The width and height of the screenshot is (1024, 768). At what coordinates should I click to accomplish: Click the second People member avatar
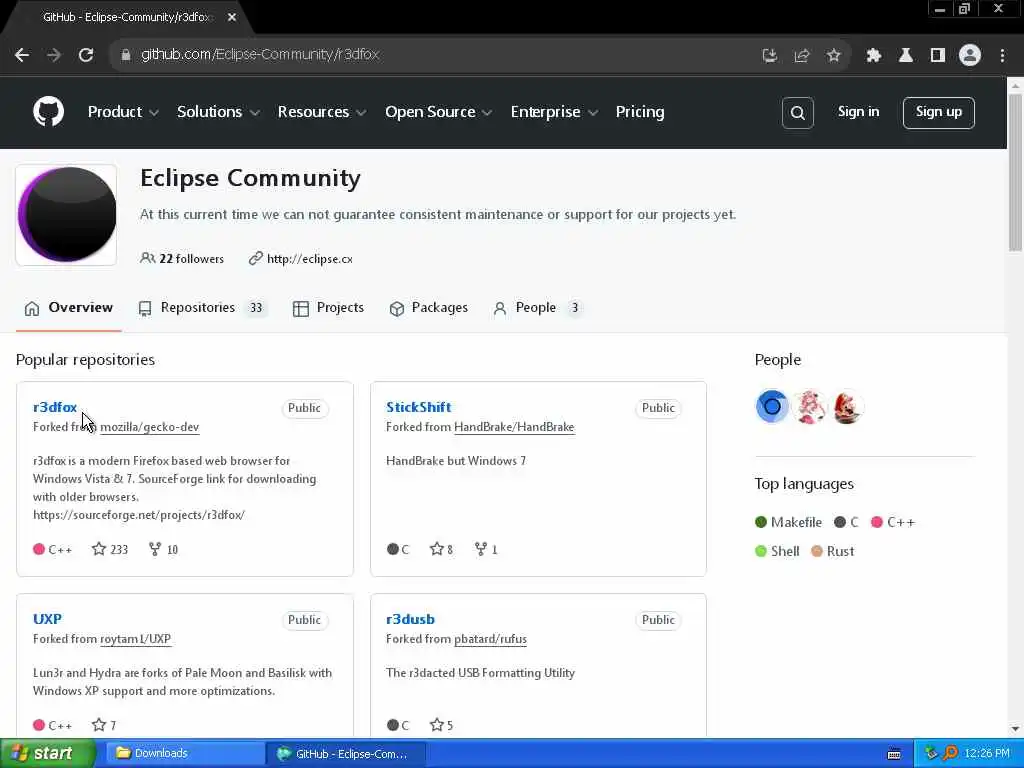(x=809, y=407)
